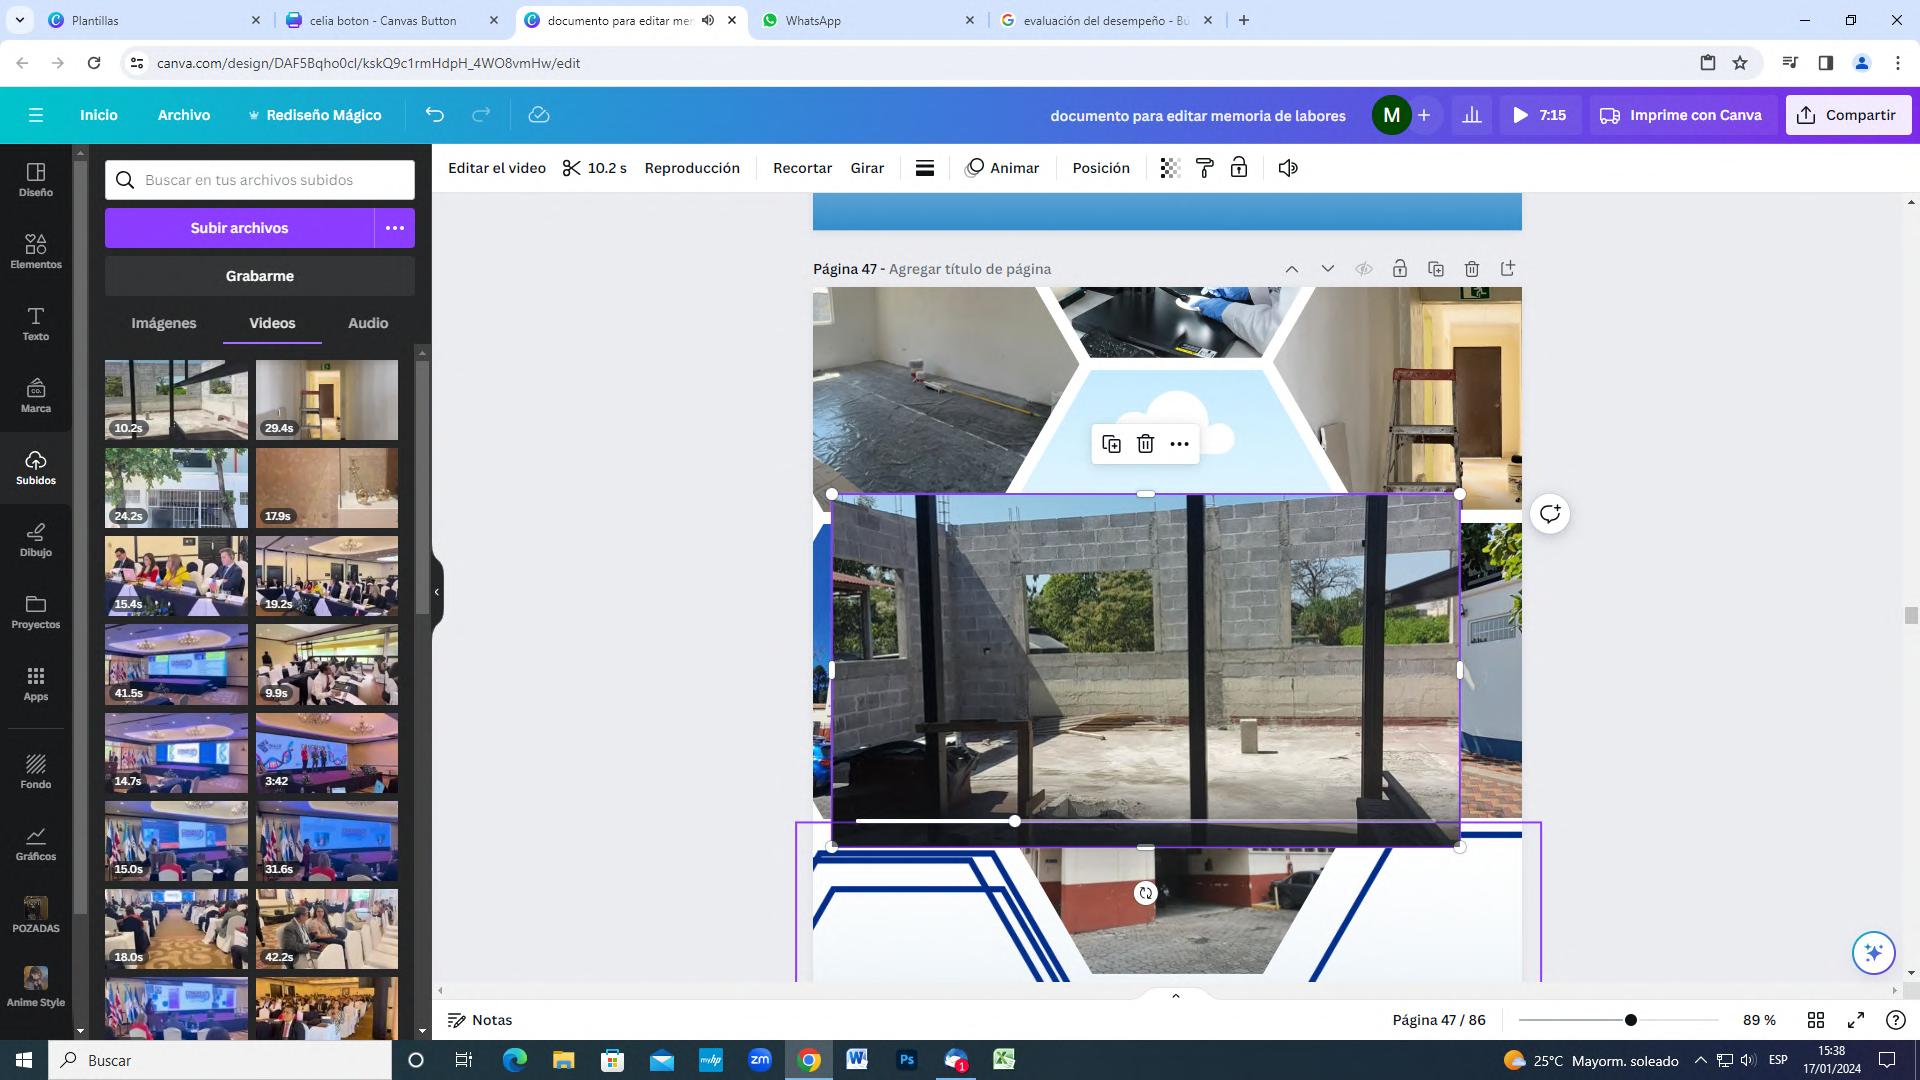Open the Archivo menu
Viewport: 1920px width, 1080px height.
(x=184, y=115)
